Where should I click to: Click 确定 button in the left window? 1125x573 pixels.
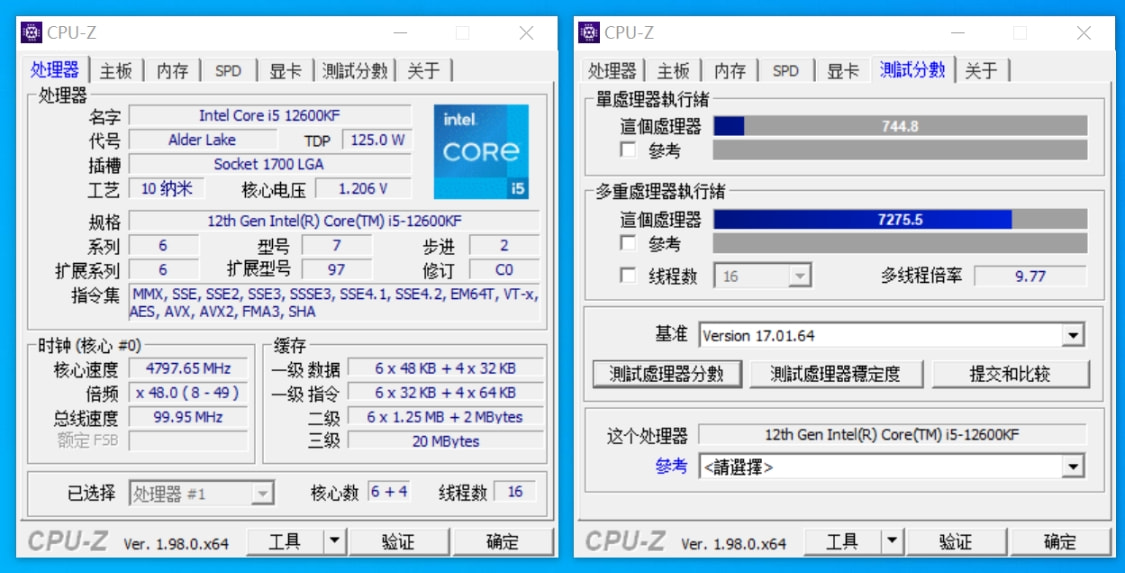(x=502, y=541)
